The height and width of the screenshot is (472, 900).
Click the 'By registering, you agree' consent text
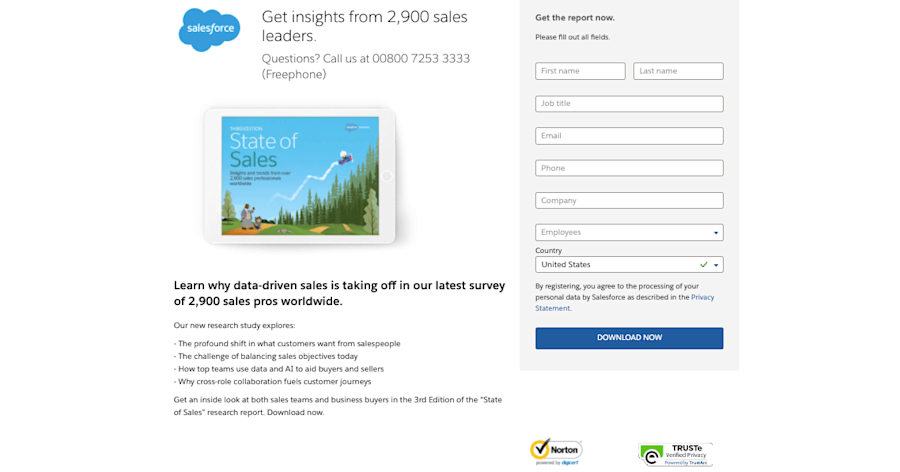[x=624, y=297]
